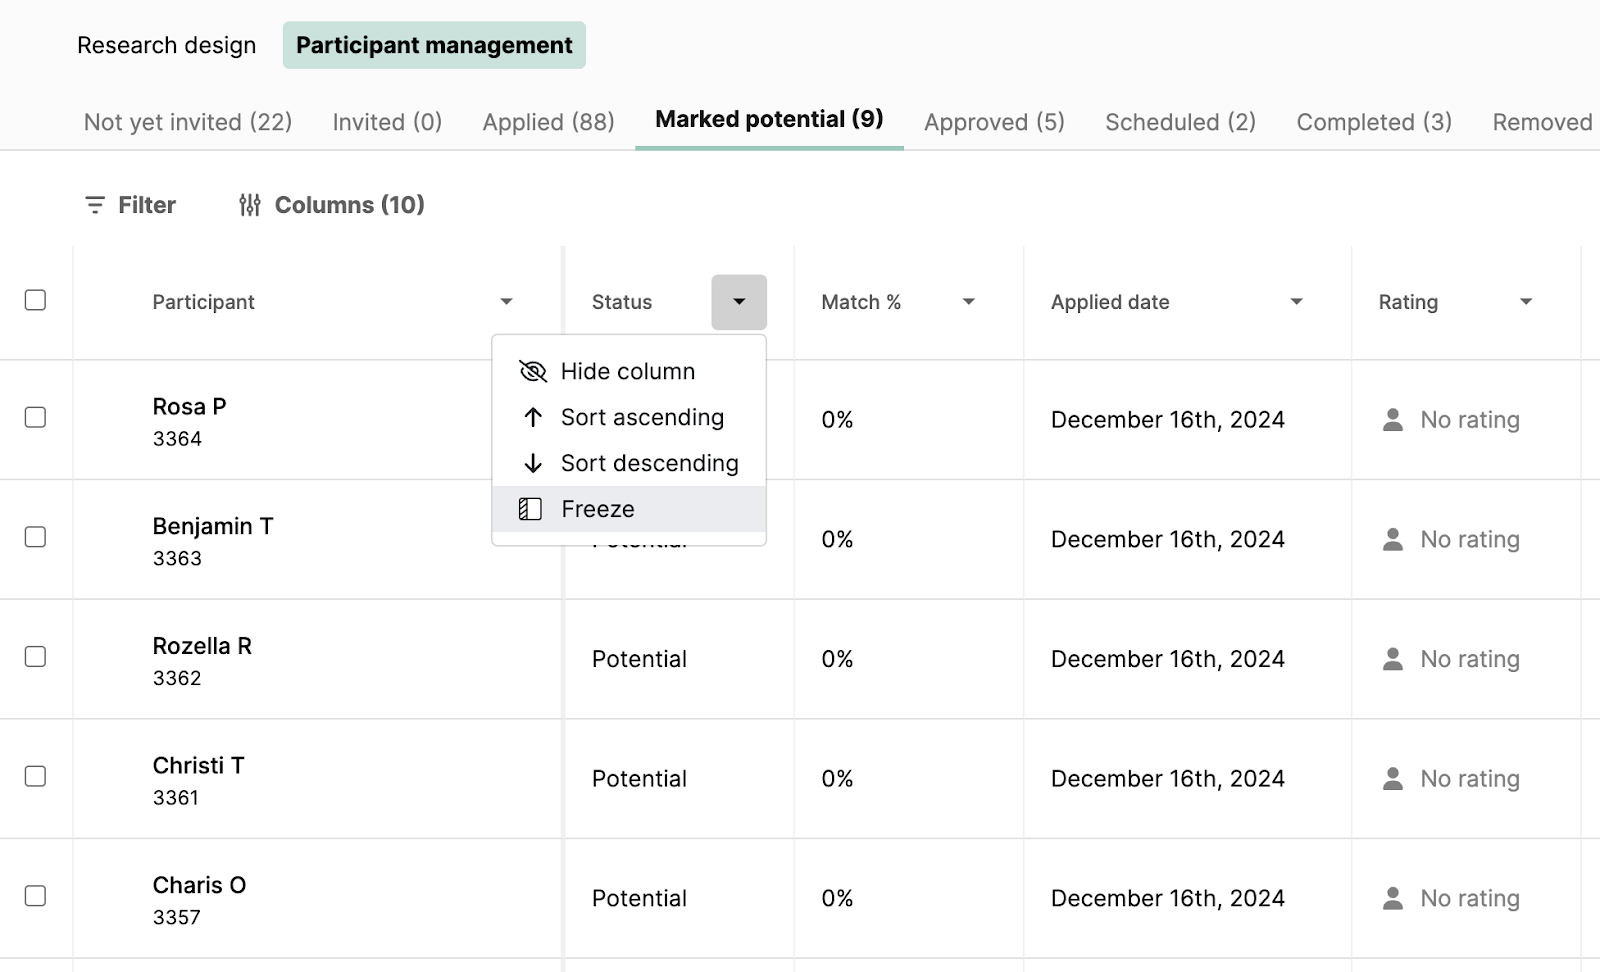The height and width of the screenshot is (972, 1600).
Task: Open the Scheduled (2) tab
Action: pos(1180,122)
